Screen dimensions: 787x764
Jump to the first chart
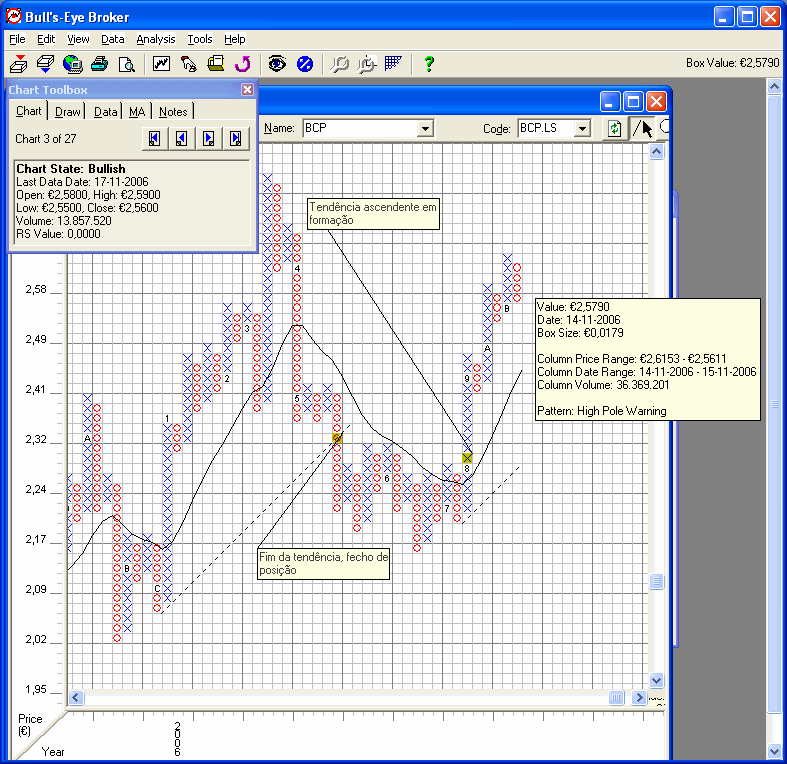point(154,139)
